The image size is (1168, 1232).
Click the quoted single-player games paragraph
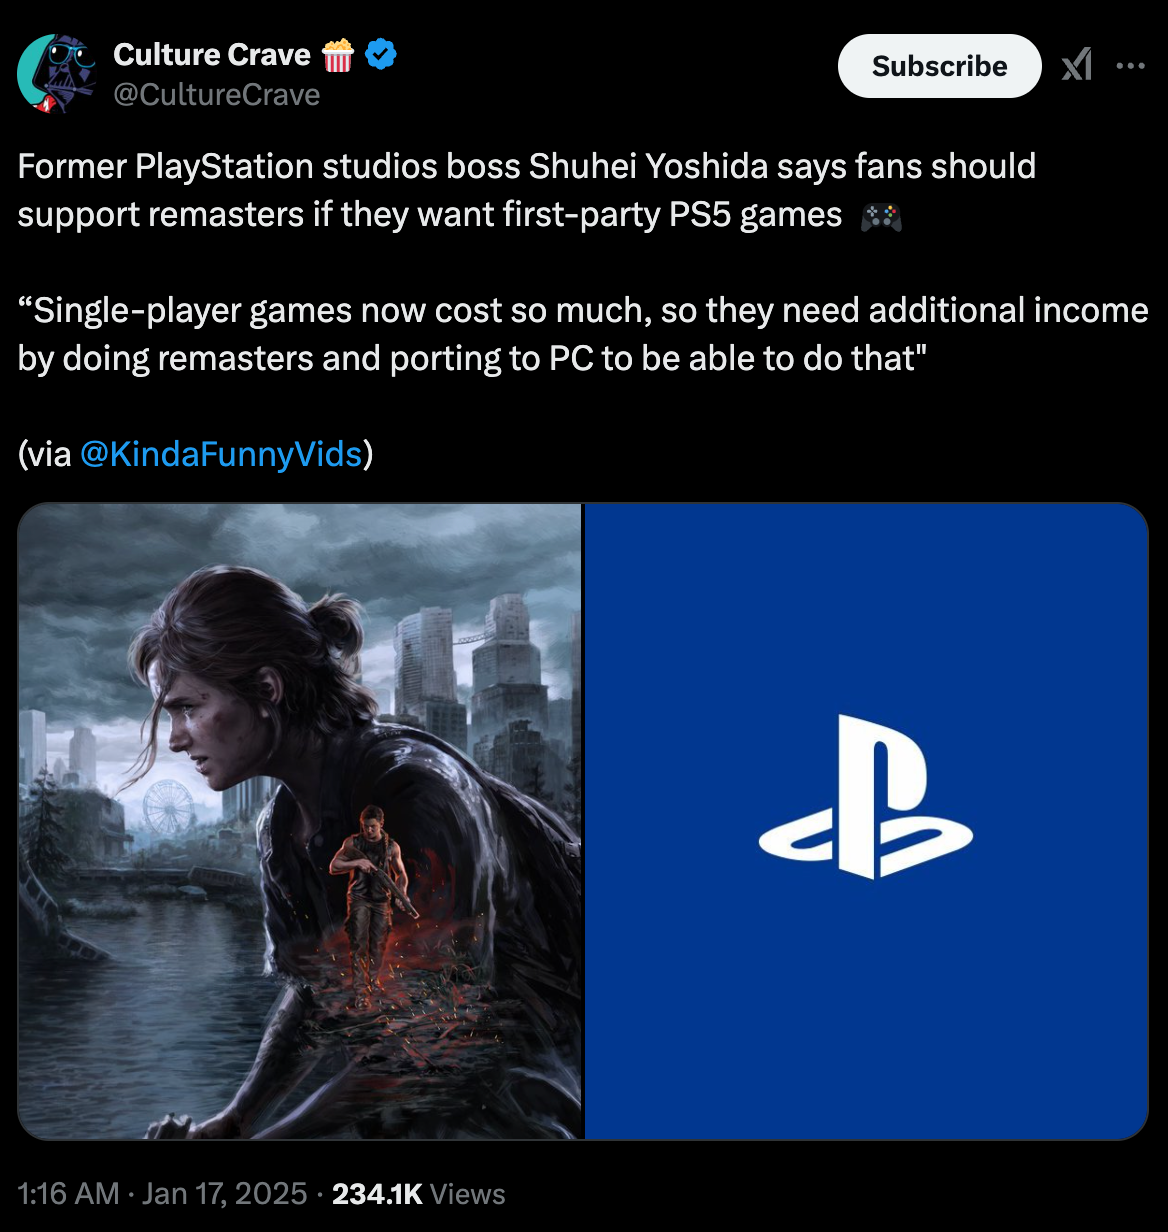583,335
